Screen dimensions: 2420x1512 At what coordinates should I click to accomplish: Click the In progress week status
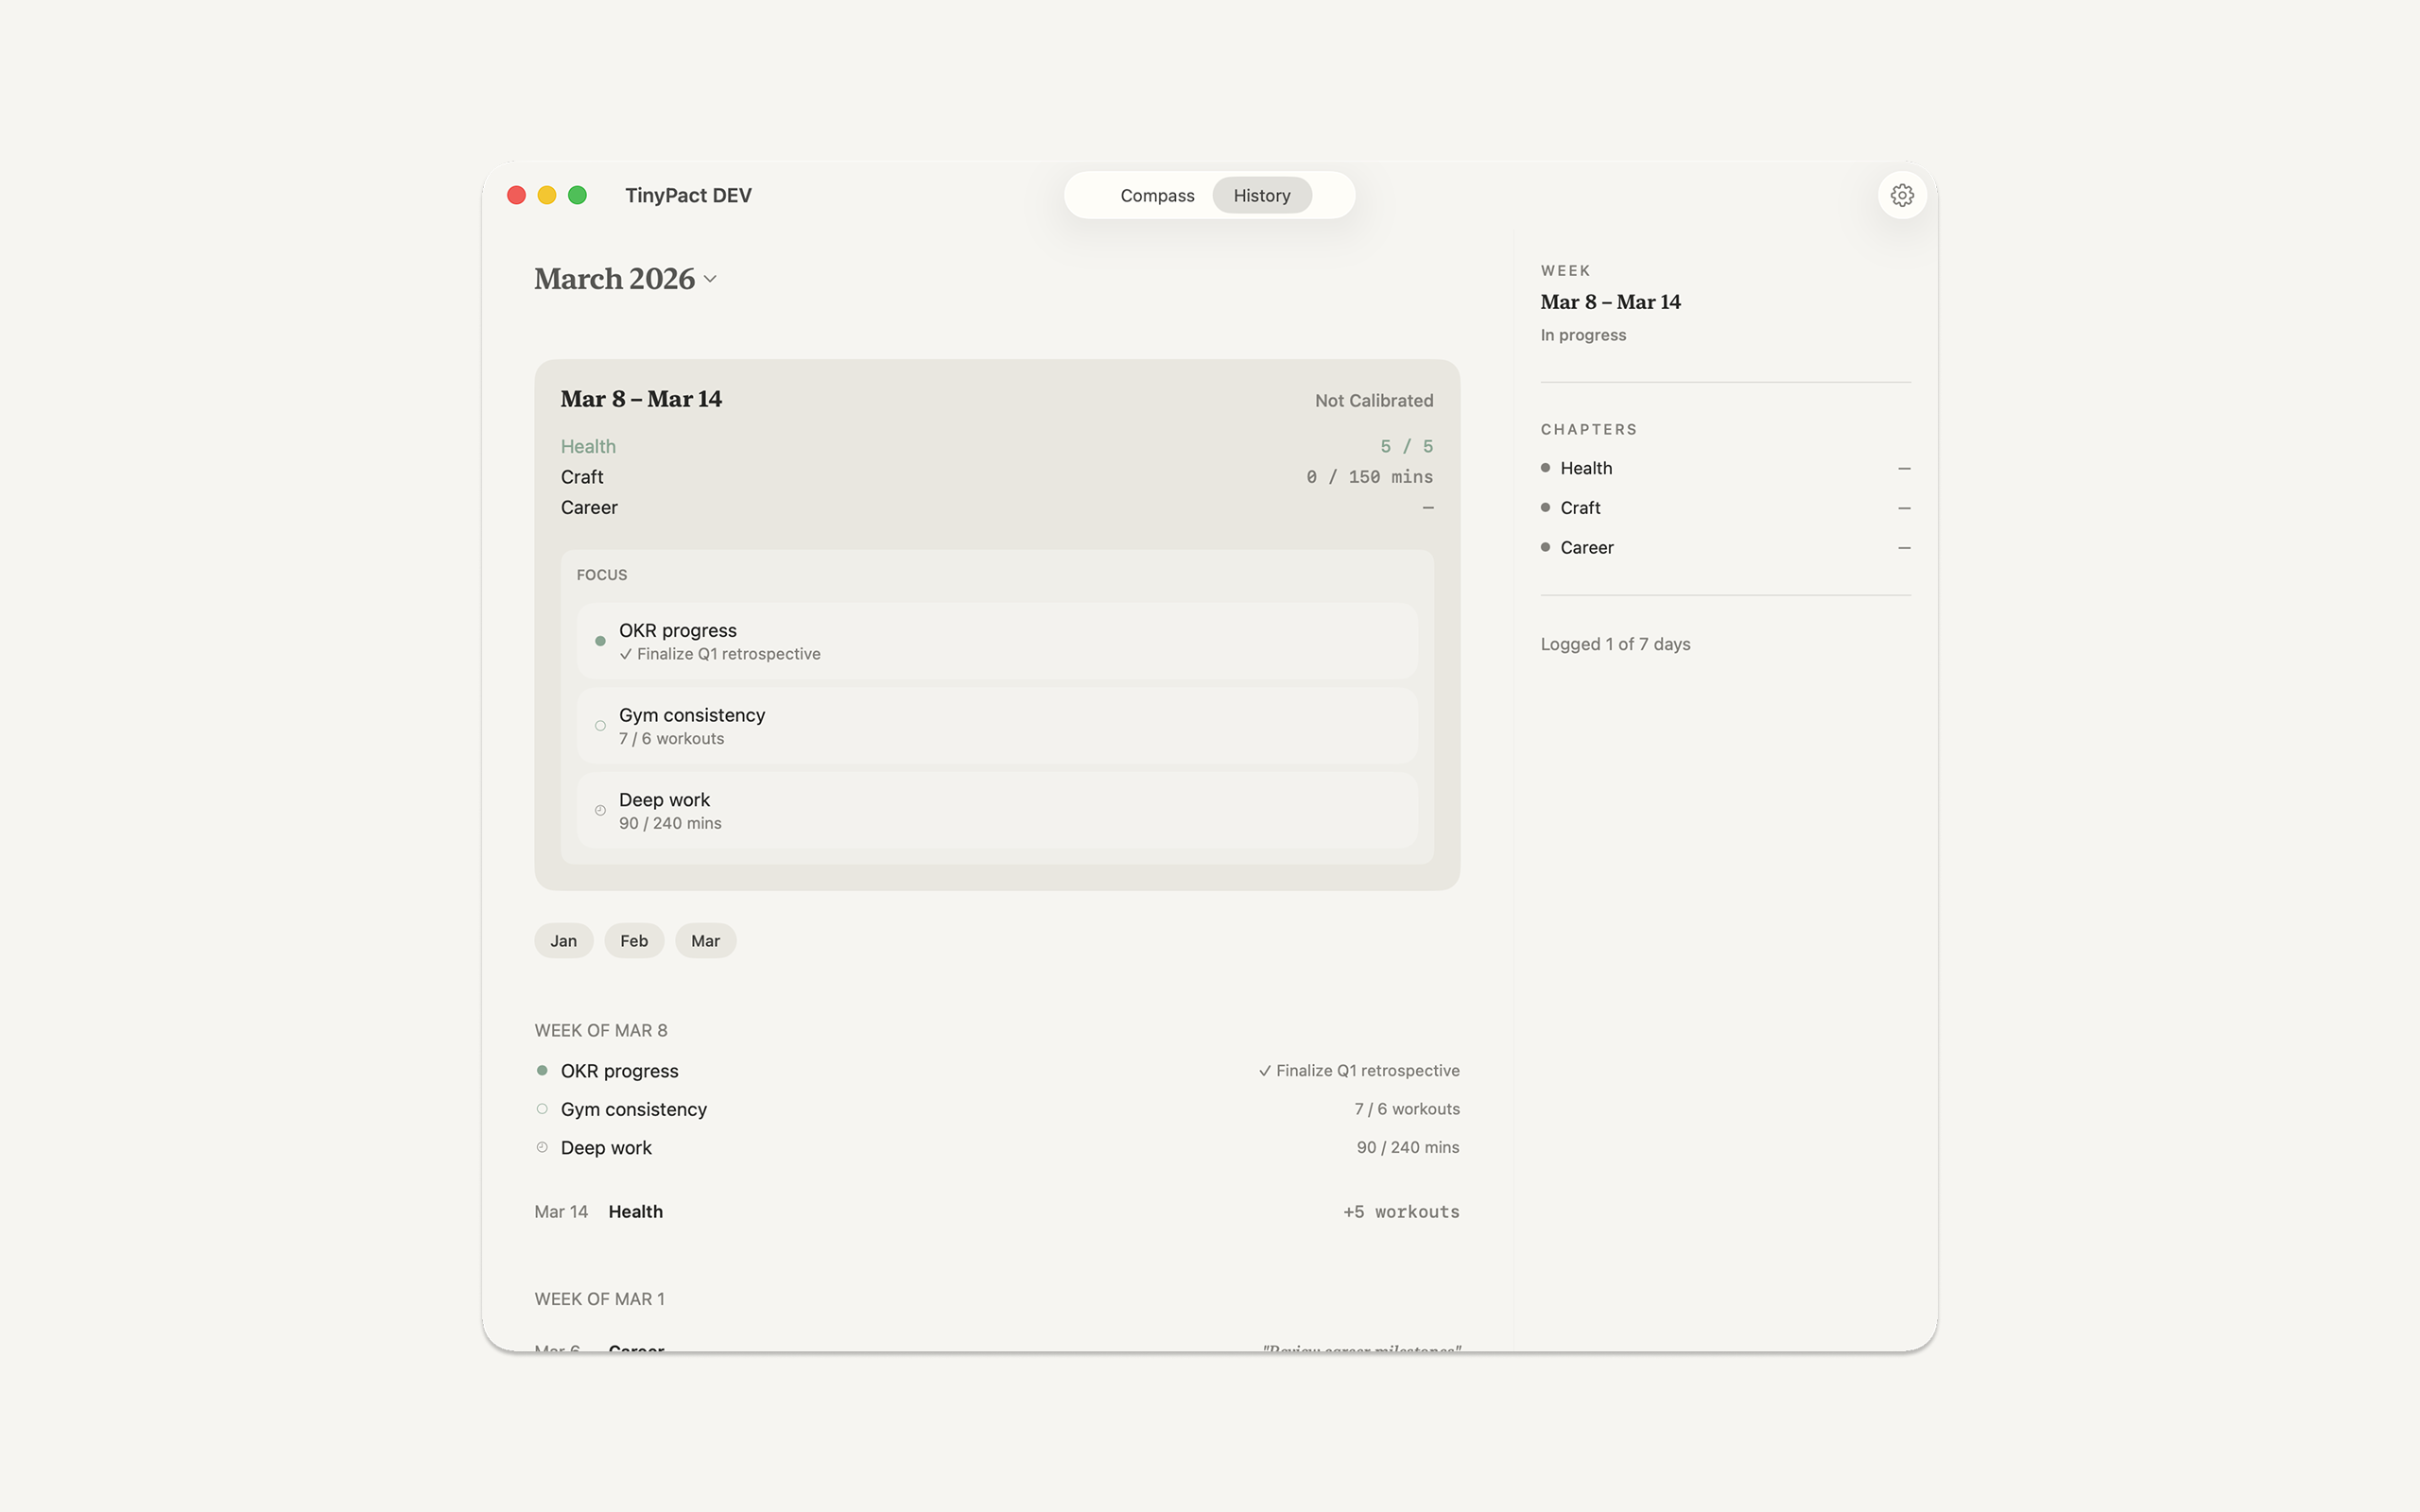coord(1583,335)
